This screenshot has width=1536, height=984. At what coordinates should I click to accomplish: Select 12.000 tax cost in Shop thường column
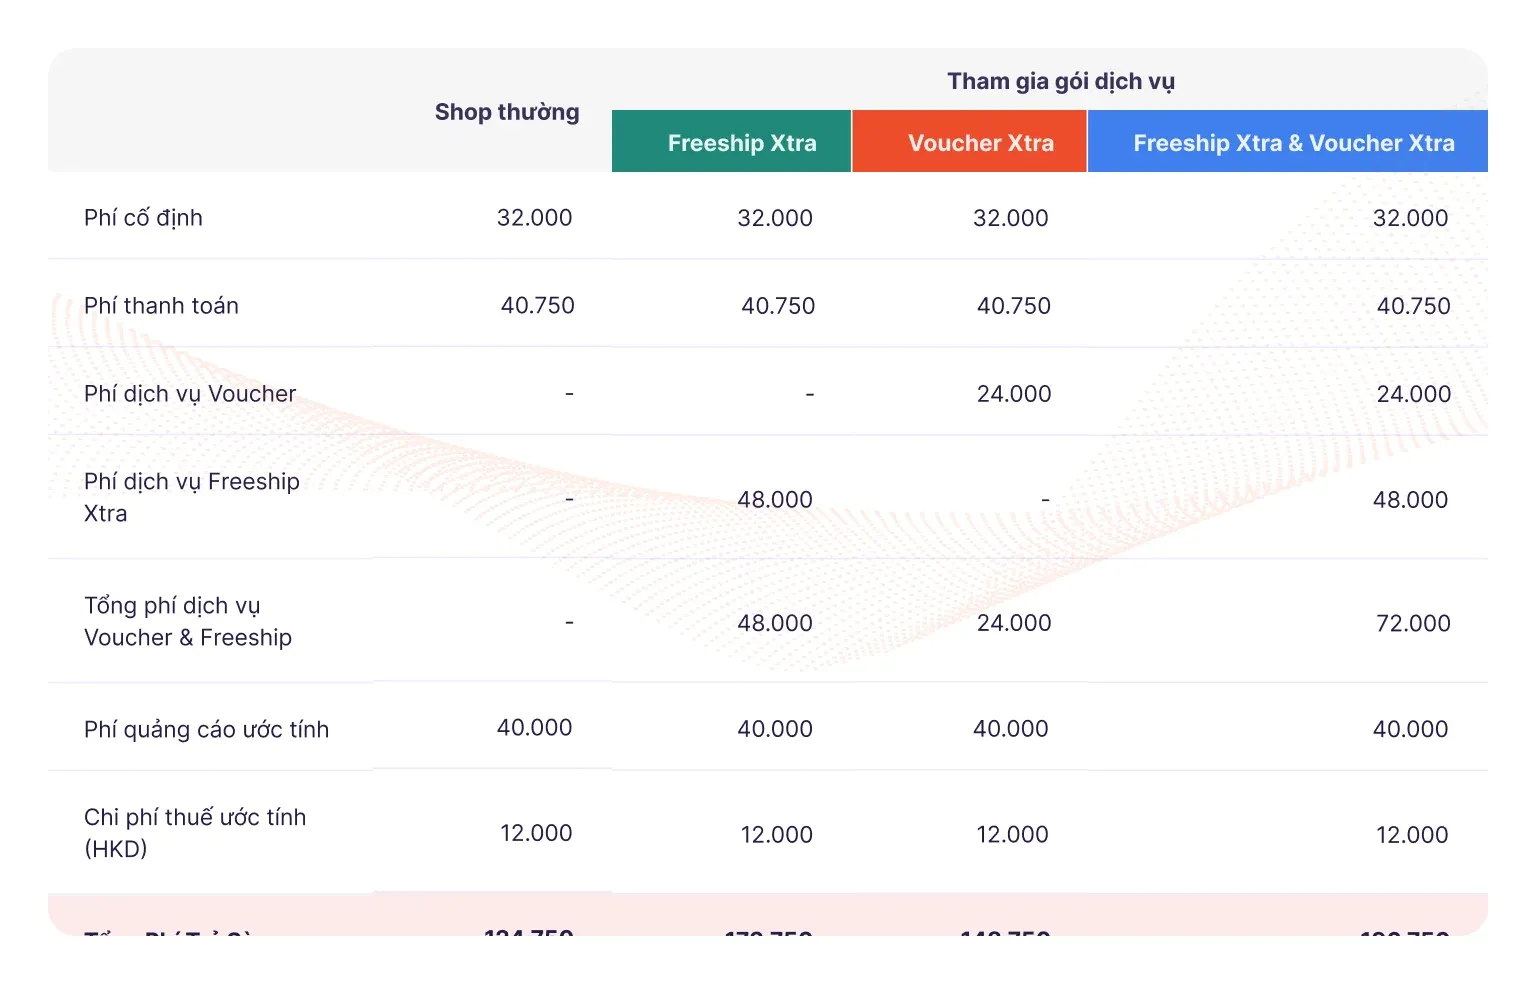coord(536,833)
